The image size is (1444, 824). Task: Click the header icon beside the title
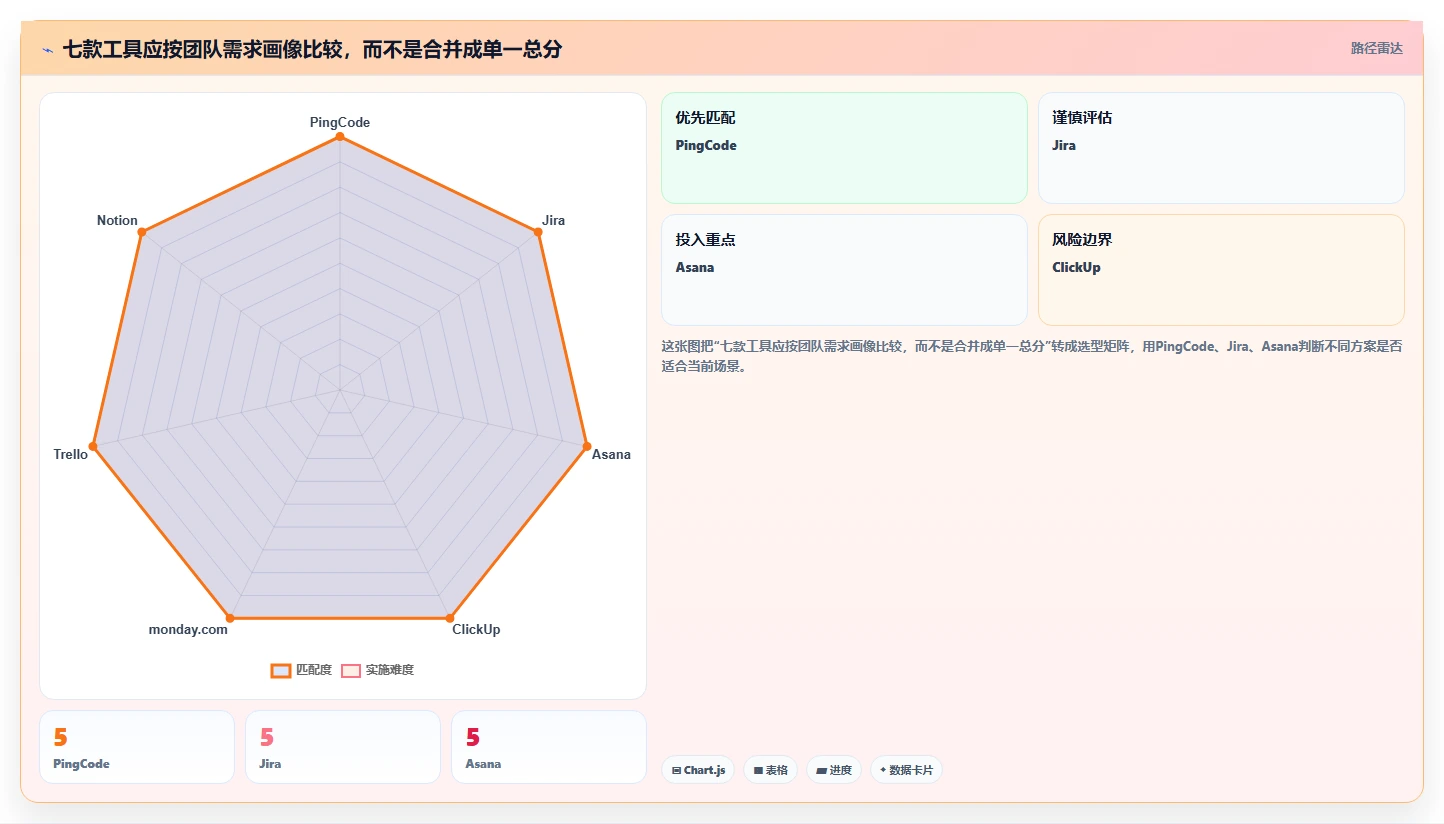pyautogui.click(x=47, y=50)
